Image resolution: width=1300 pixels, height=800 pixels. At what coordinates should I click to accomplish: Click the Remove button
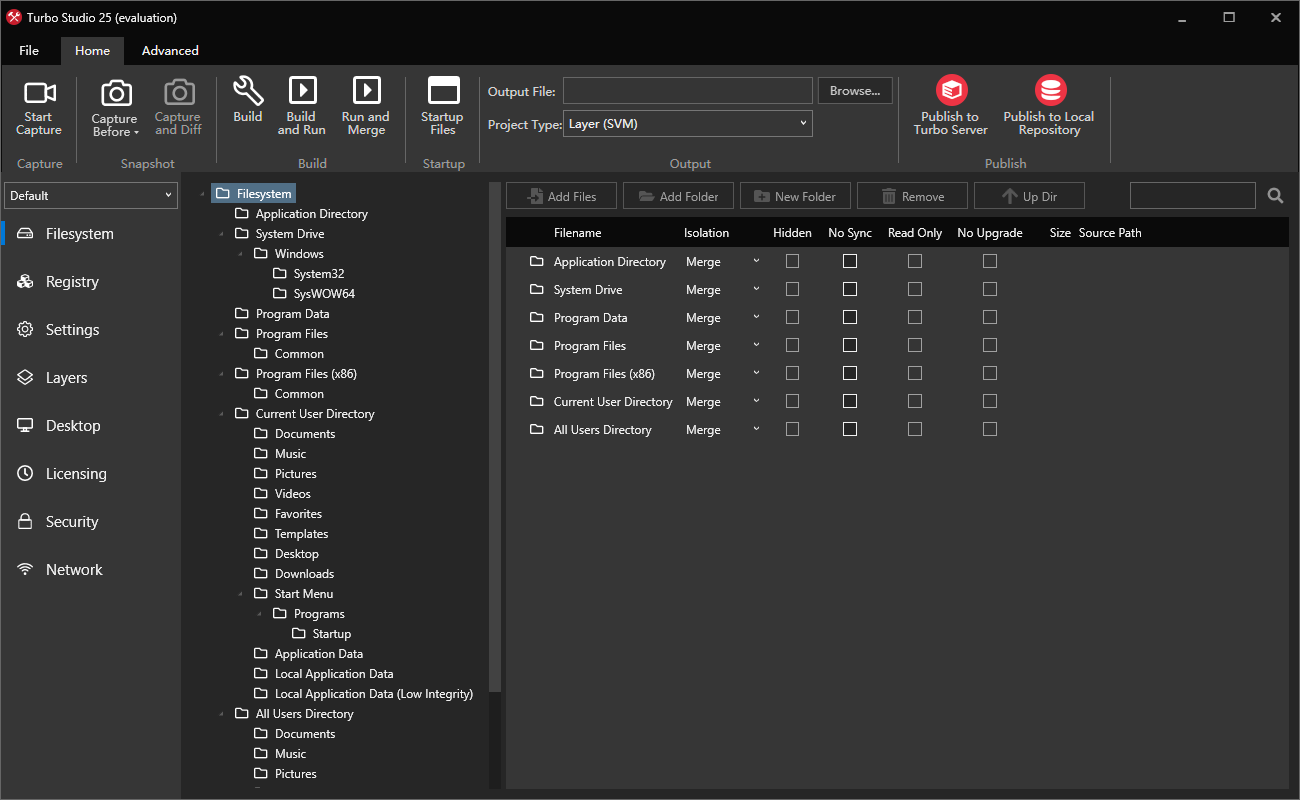point(912,196)
